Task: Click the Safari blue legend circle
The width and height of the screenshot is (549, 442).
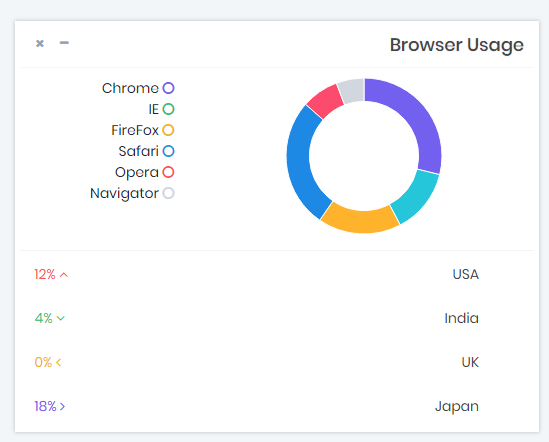Action: click(168, 151)
